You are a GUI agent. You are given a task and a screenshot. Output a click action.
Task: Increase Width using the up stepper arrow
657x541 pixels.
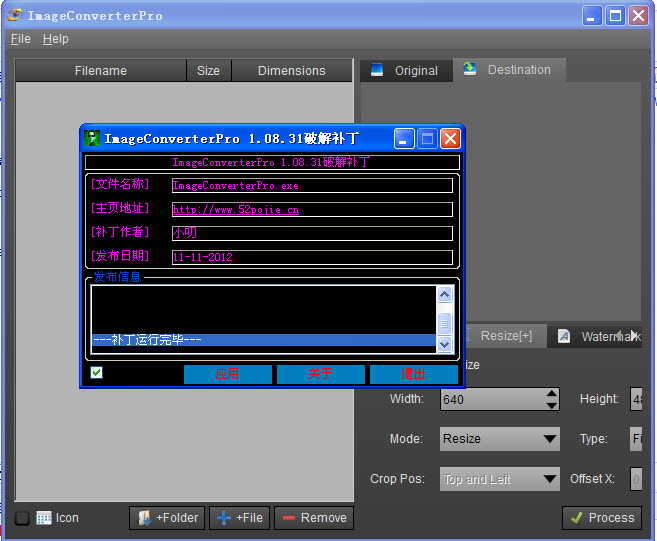click(552, 394)
